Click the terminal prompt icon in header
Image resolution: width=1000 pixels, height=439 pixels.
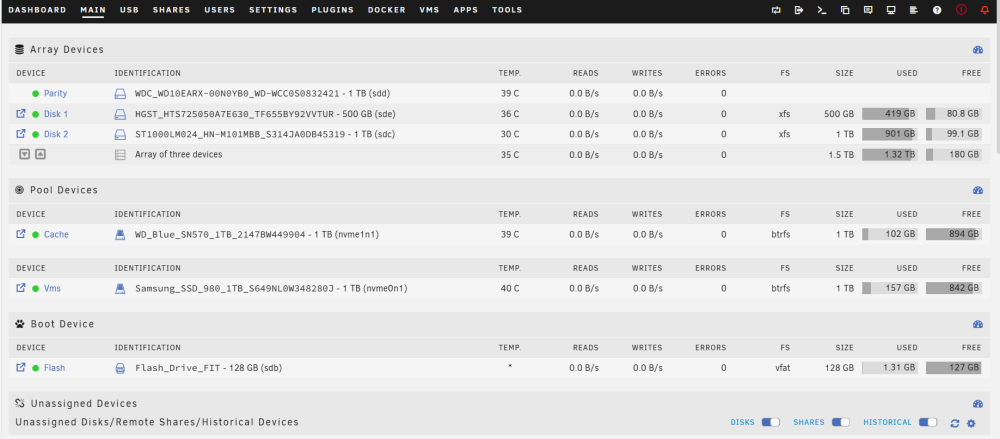[x=822, y=10]
